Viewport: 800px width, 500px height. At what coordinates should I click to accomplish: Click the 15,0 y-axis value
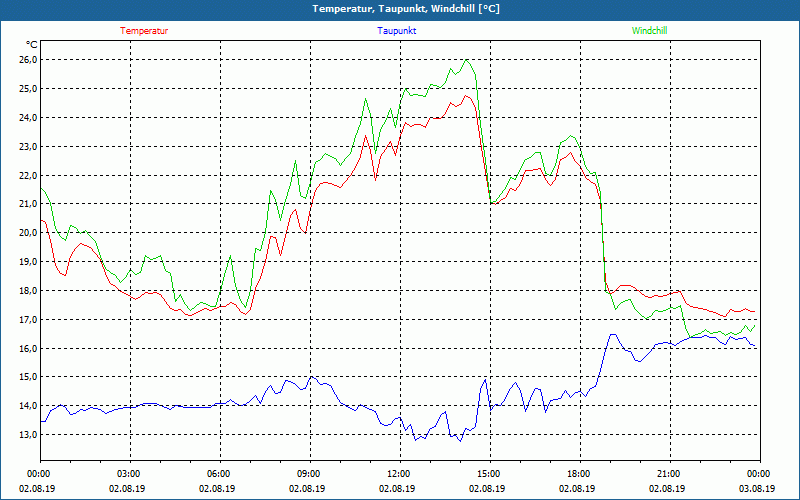pos(28,377)
